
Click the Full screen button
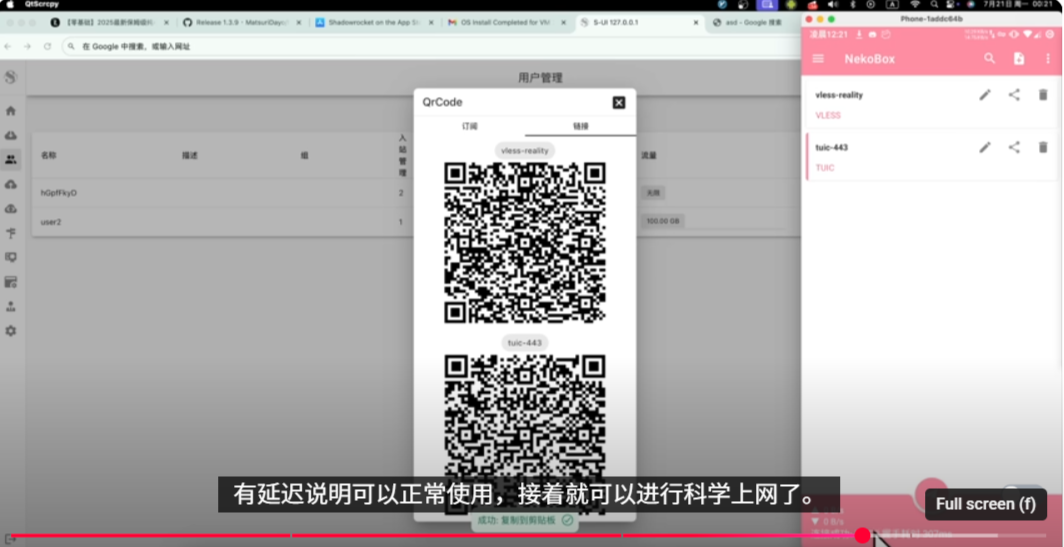pyautogui.click(x=985, y=504)
